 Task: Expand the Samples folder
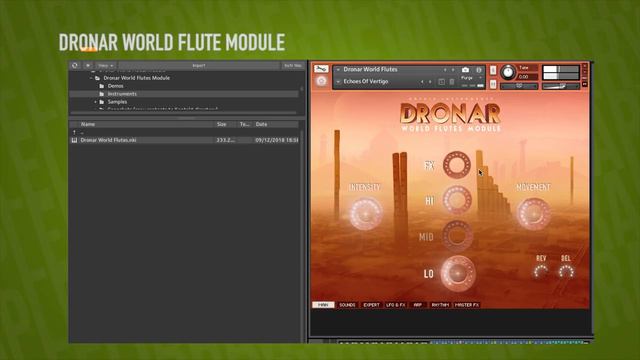tap(96, 102)
